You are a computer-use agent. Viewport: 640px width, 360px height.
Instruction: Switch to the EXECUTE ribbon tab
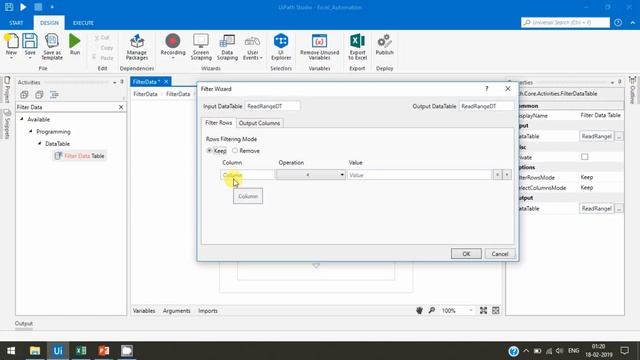point(83,23)
